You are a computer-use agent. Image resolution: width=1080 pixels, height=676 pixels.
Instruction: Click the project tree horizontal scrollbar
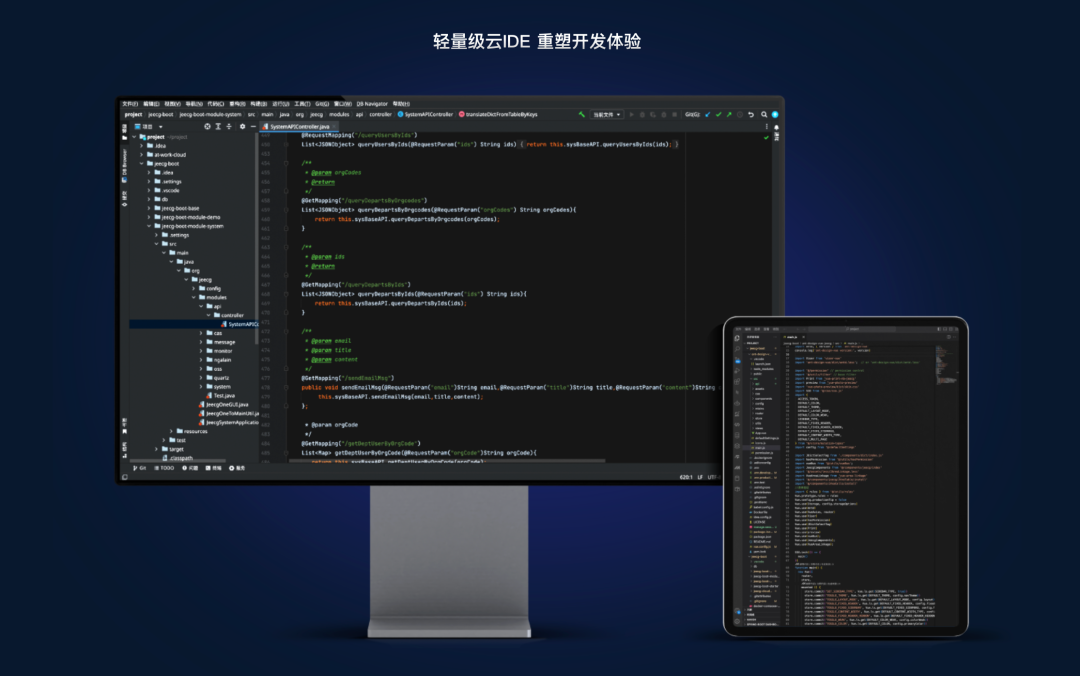(x=178, y=461)
